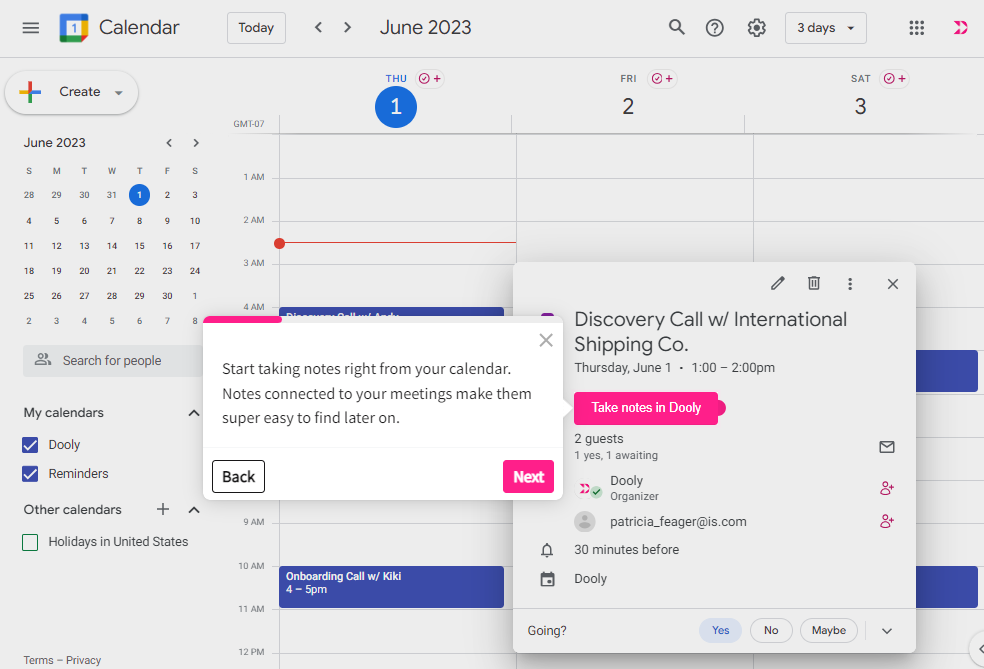Click add-contact icon next to patricia_feager@is.com

point(887,521)
